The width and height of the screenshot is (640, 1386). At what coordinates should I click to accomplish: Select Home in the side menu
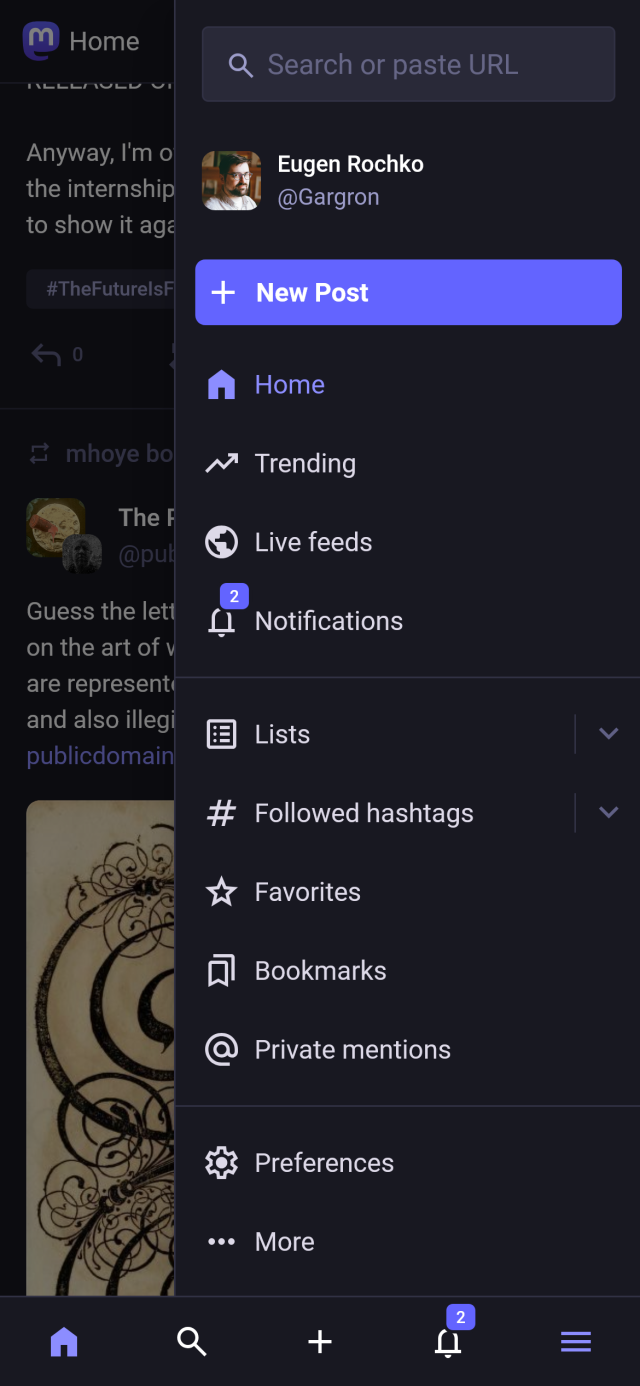[289, 385]
